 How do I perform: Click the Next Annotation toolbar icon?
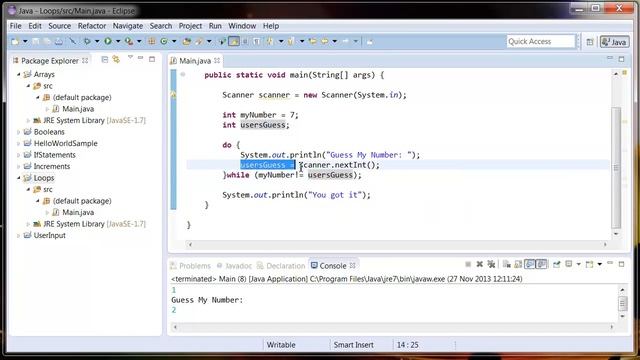click(x=270, y=42)
